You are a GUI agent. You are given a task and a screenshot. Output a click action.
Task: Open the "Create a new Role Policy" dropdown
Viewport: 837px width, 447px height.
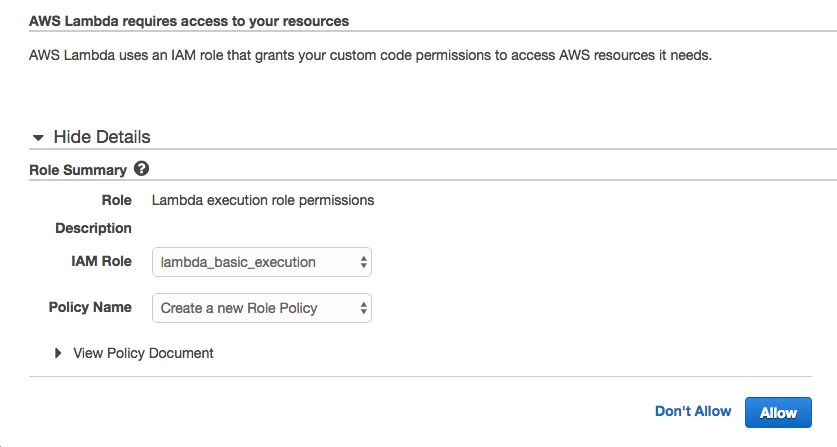261,308
